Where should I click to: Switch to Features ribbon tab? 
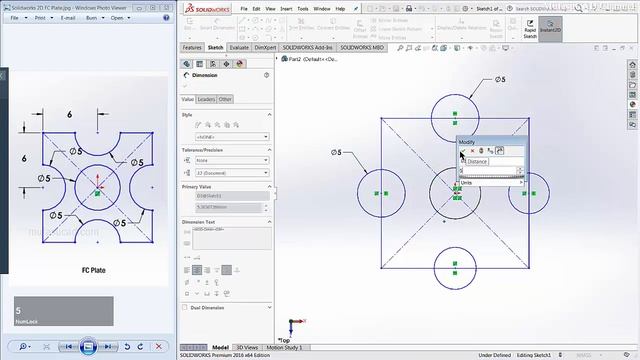click(x=192, y=48)
